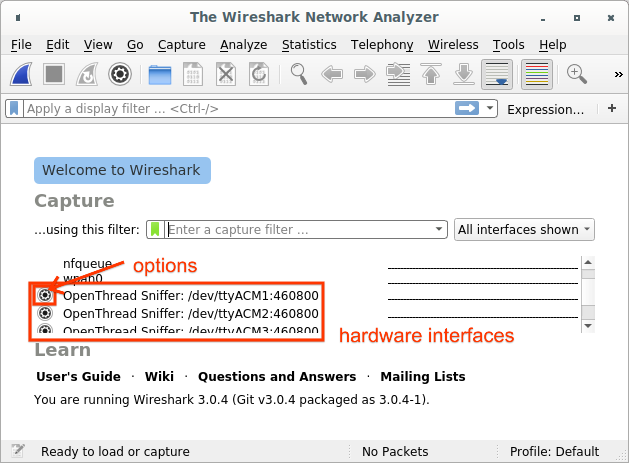This screenshot has height=466, width=631.
Task: Toggle packet list colorization
Action: [x=537, y=74]
